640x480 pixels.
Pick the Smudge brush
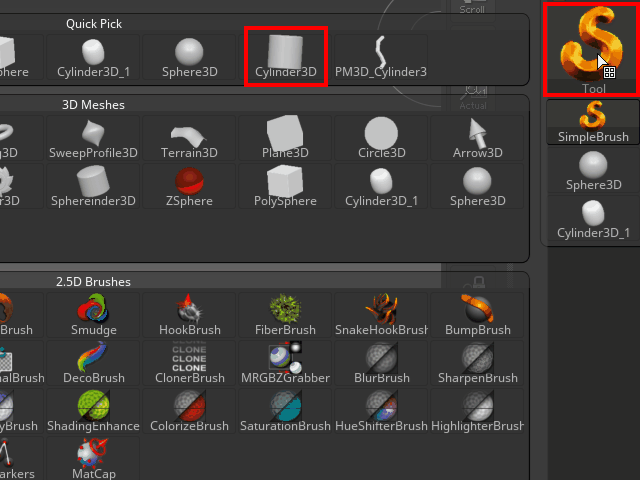pyautogui.click(x=93, y=315)
